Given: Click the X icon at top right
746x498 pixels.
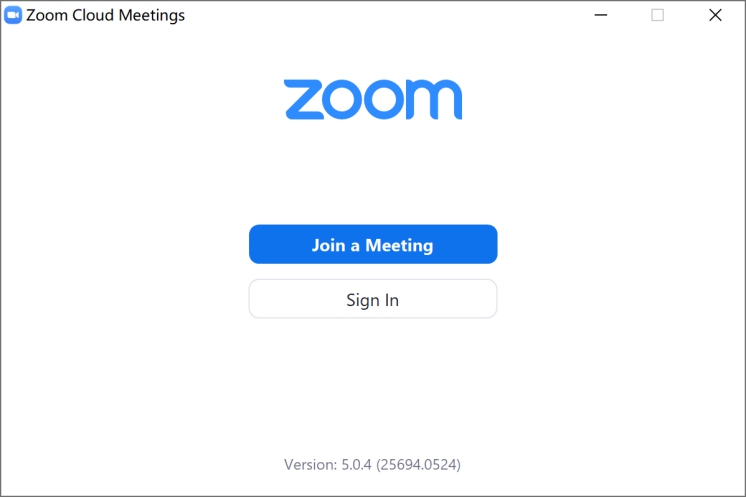Looking at the screenshot, I should (715, 15).
